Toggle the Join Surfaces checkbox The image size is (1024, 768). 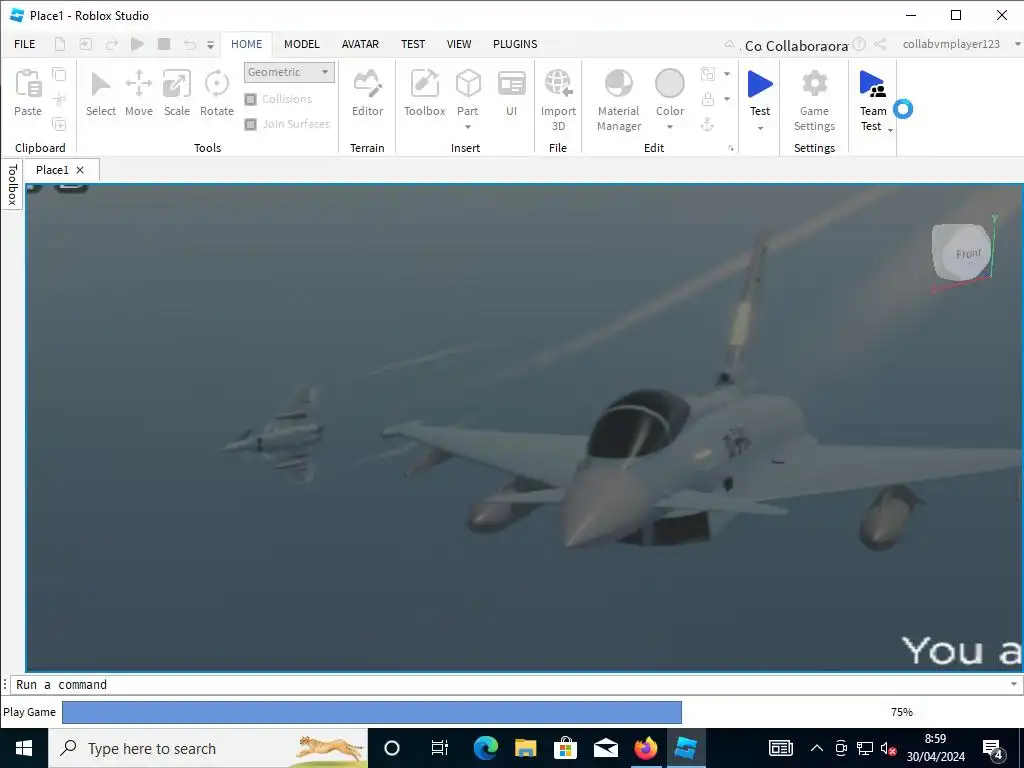click(x=251, y=124)
